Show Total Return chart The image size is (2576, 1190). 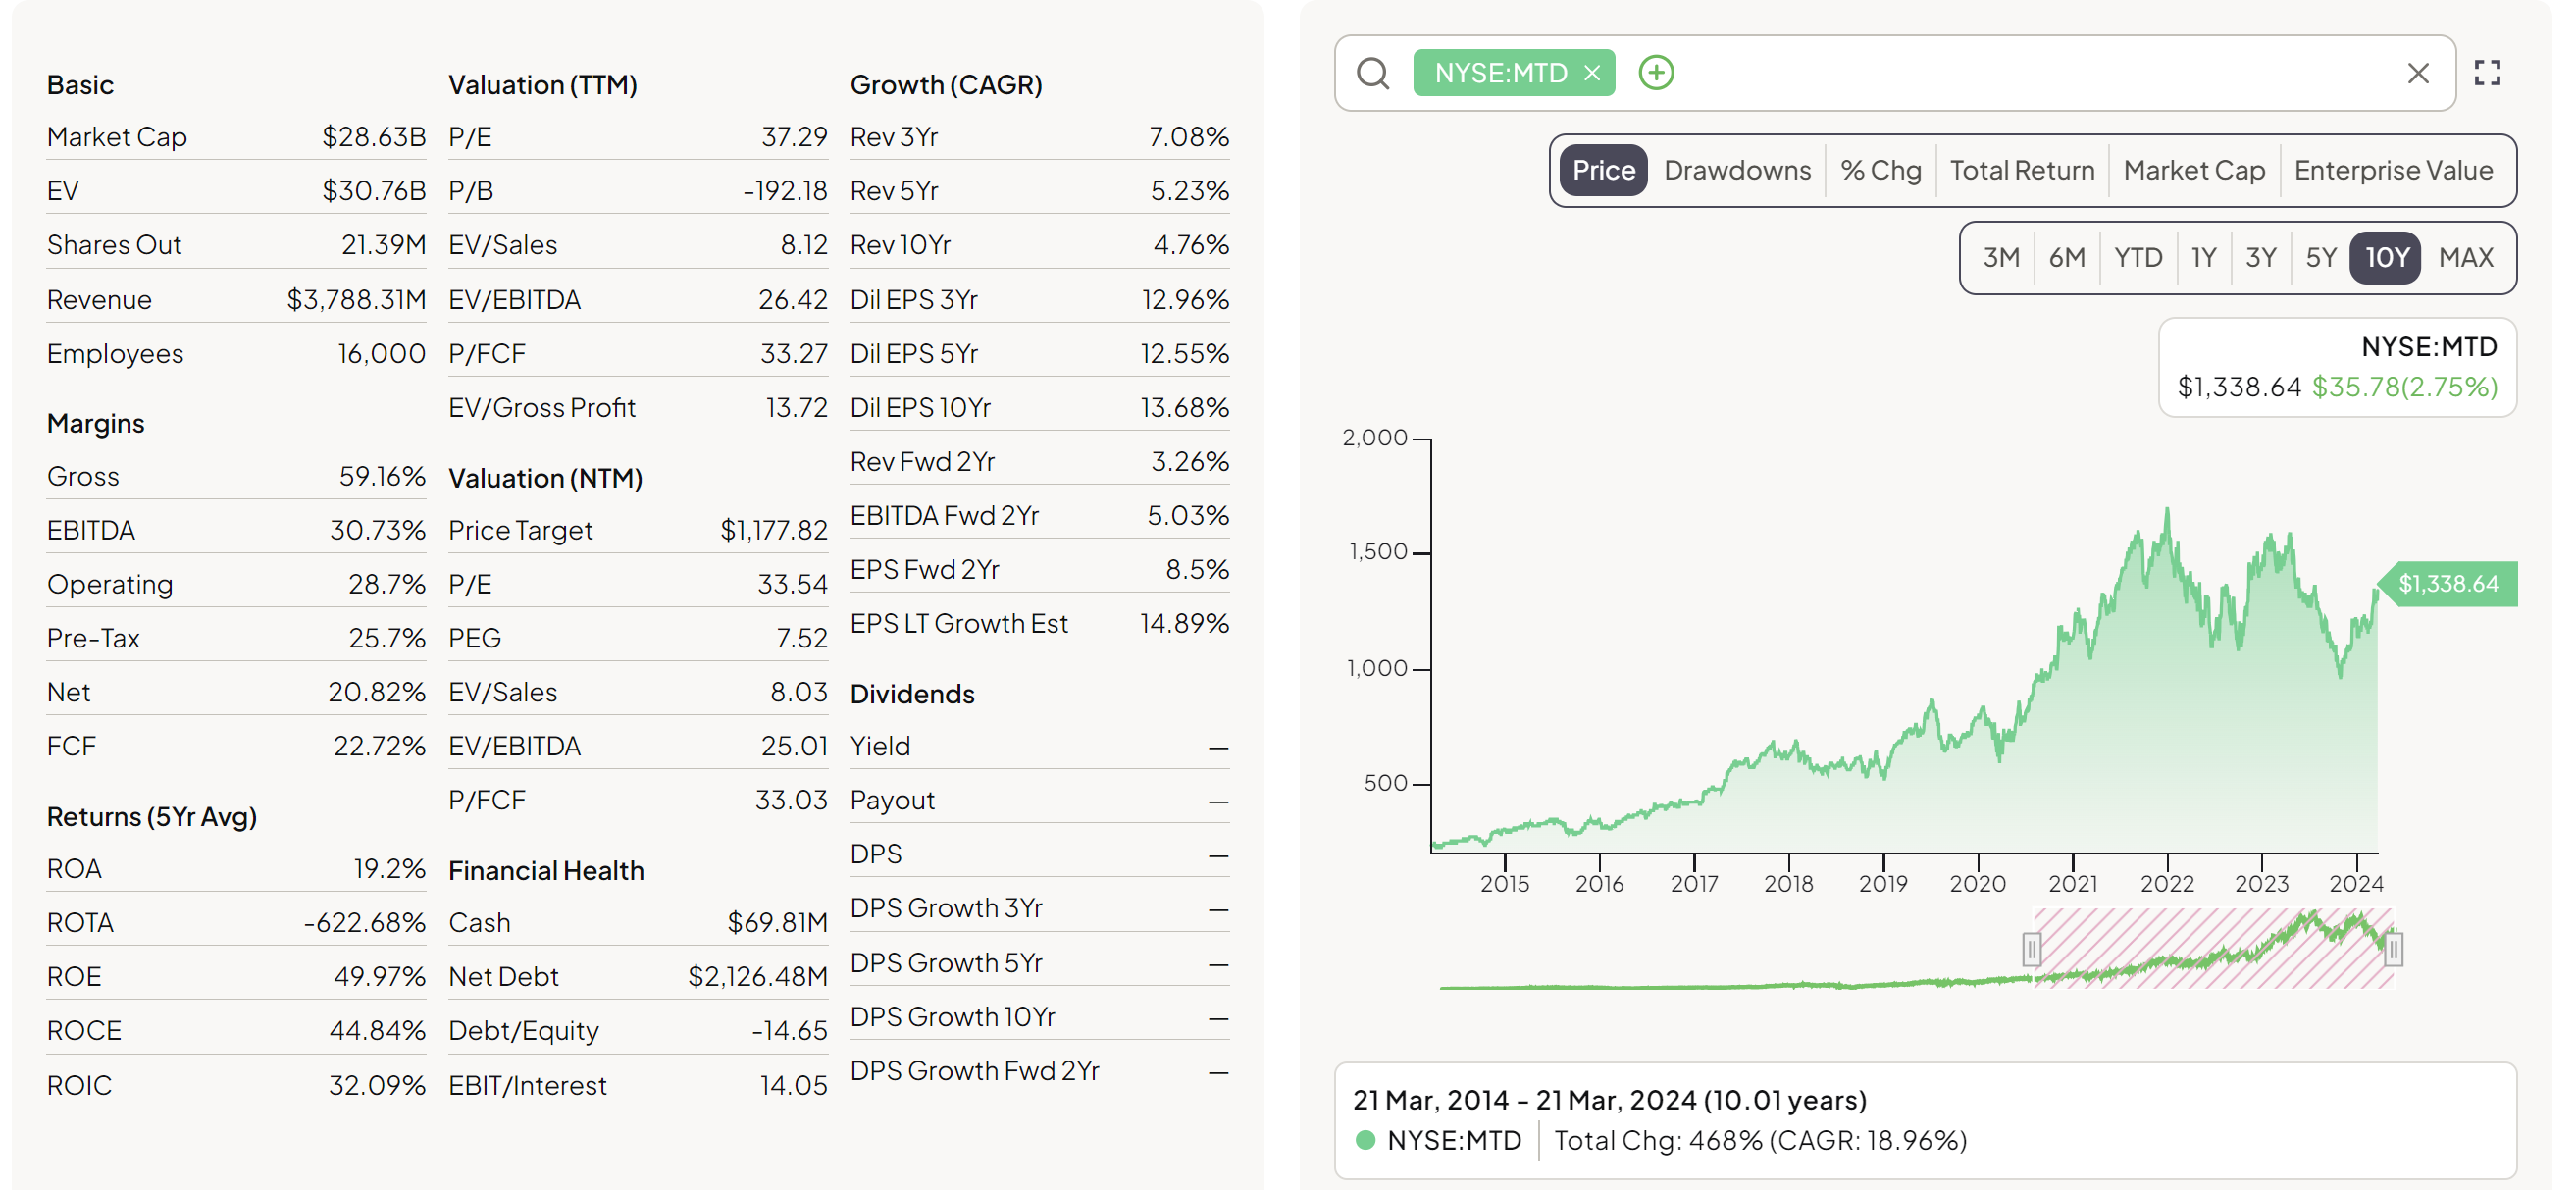[x=2021, y=171]
